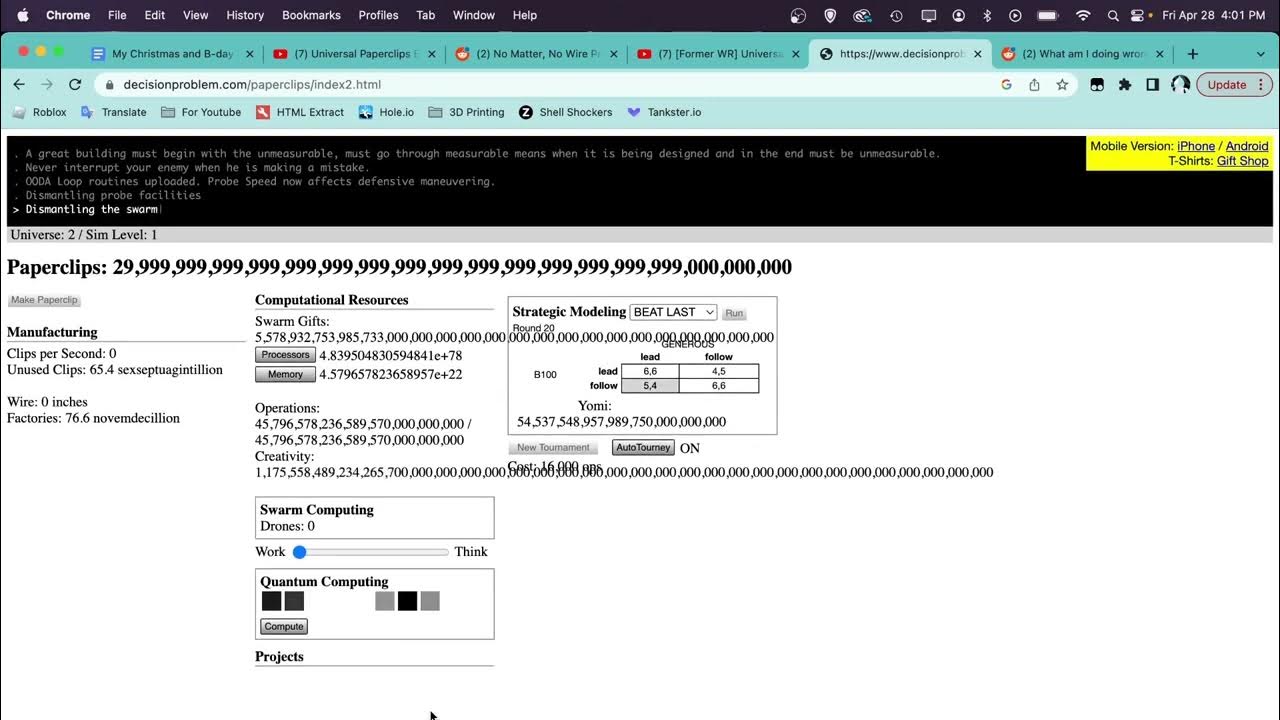
Task: Open Chrome side panel
Action: (1152, 85)
